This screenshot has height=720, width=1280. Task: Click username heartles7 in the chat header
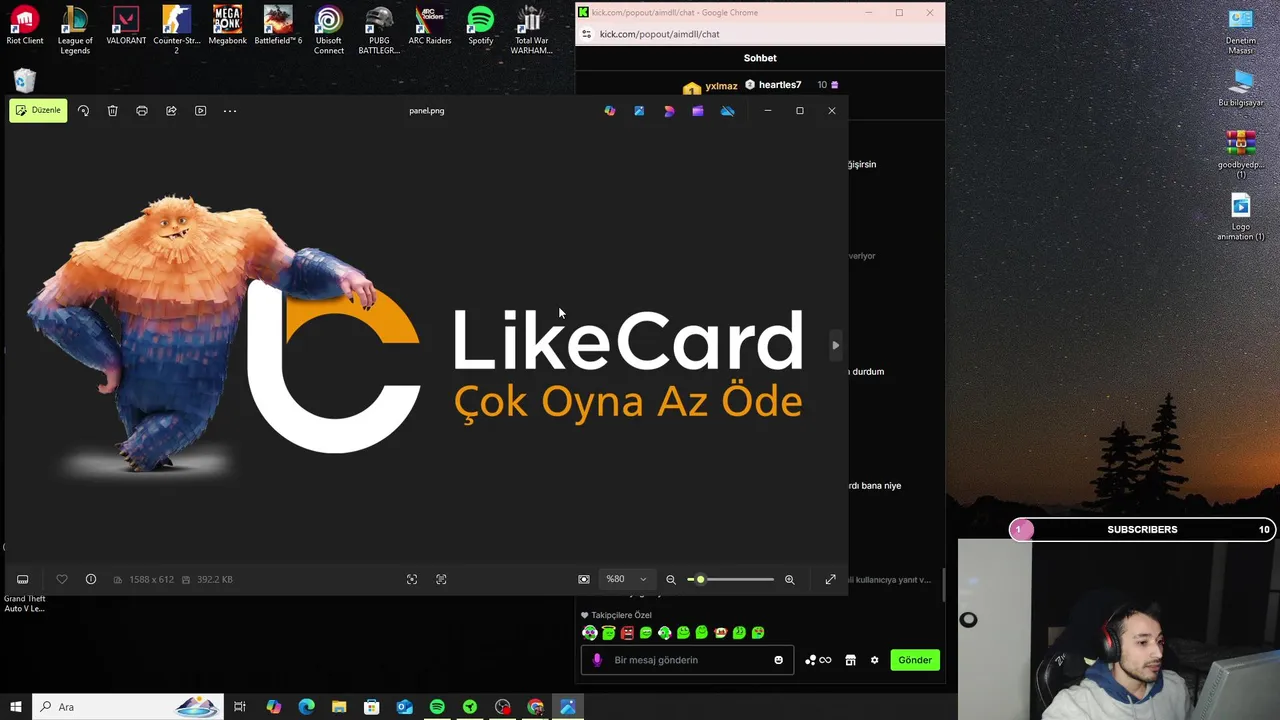point(779,85)
